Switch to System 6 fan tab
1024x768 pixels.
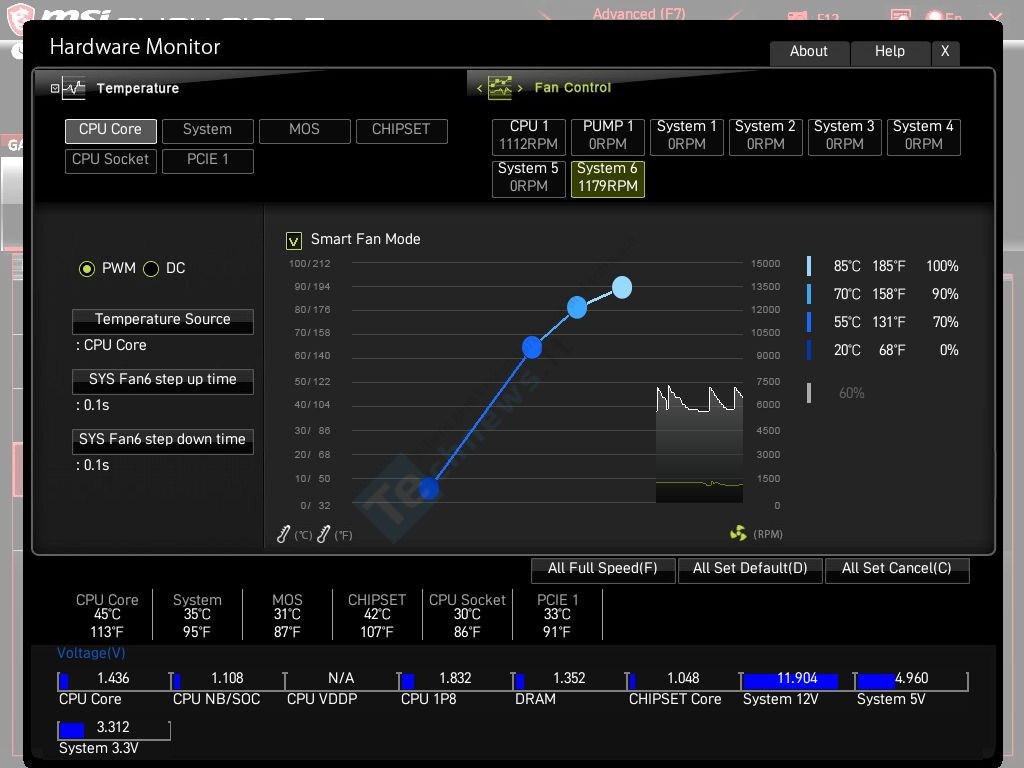click(608, 178)
